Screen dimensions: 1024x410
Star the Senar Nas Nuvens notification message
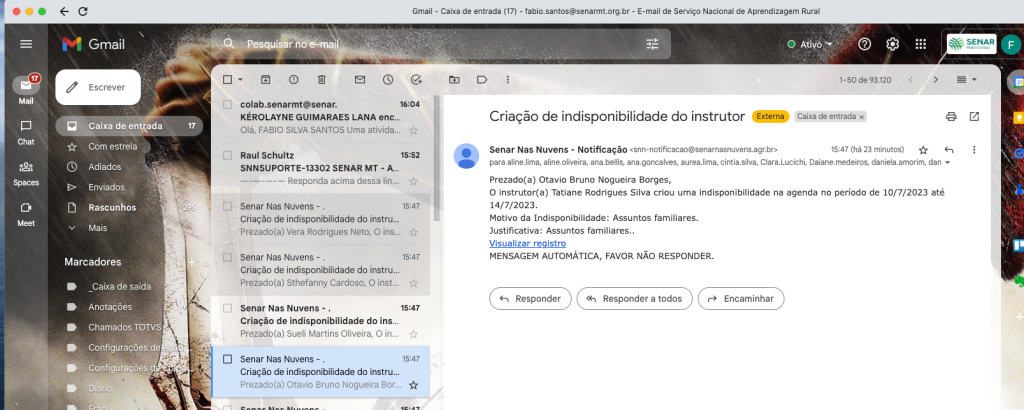[923, 150]
